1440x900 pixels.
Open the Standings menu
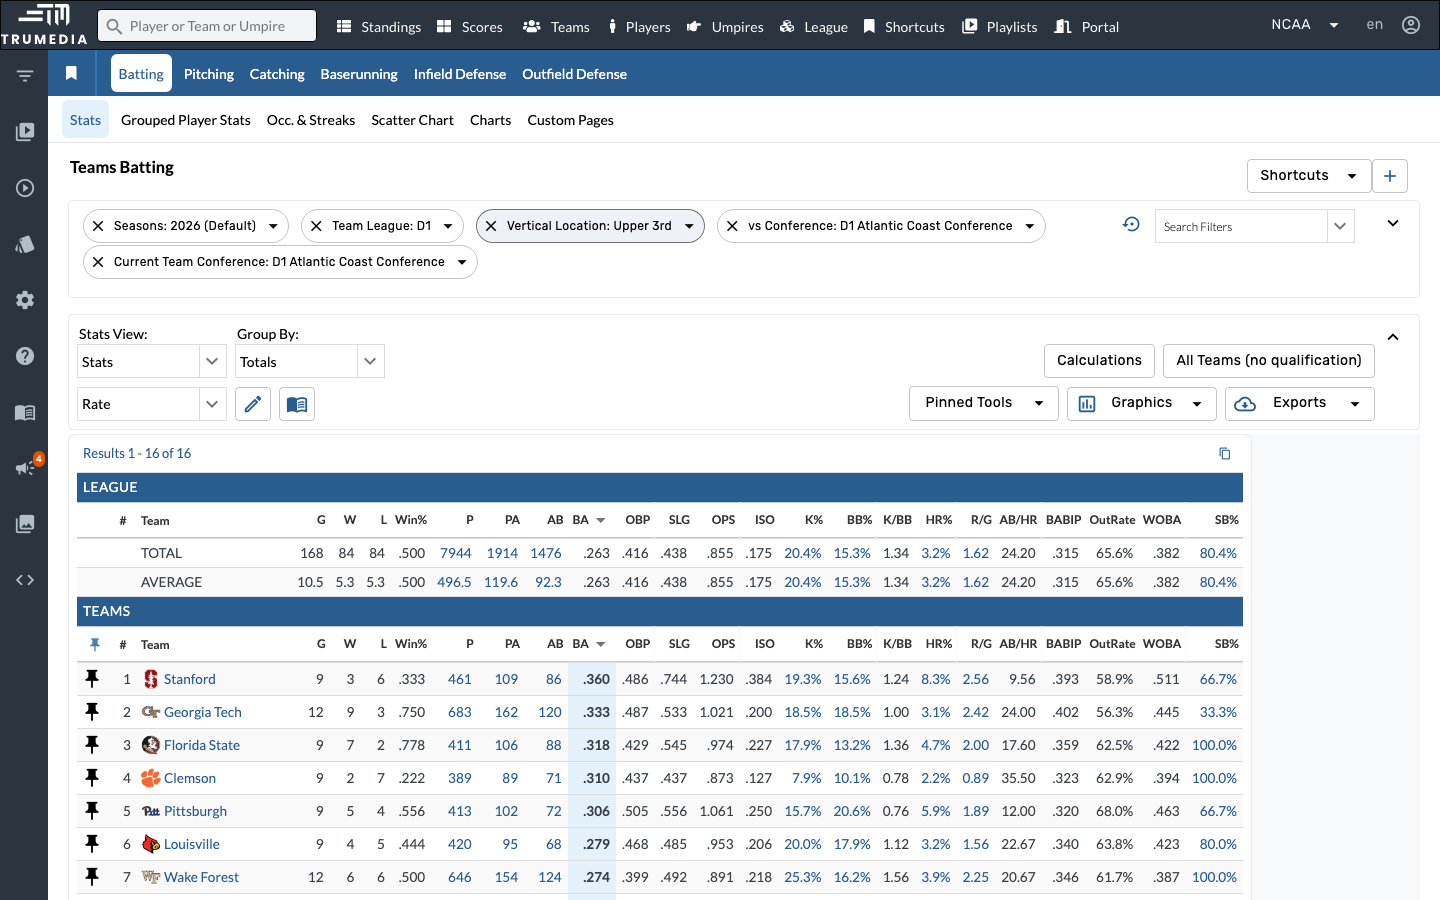click(x=378, y=27)
